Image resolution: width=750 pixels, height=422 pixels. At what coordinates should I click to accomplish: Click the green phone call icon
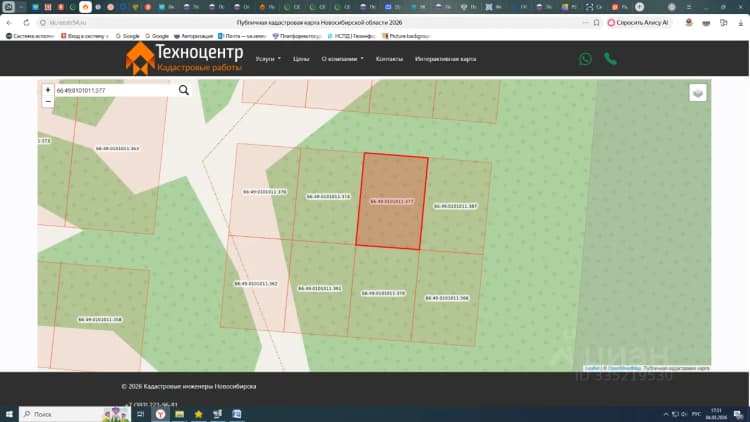610,59
